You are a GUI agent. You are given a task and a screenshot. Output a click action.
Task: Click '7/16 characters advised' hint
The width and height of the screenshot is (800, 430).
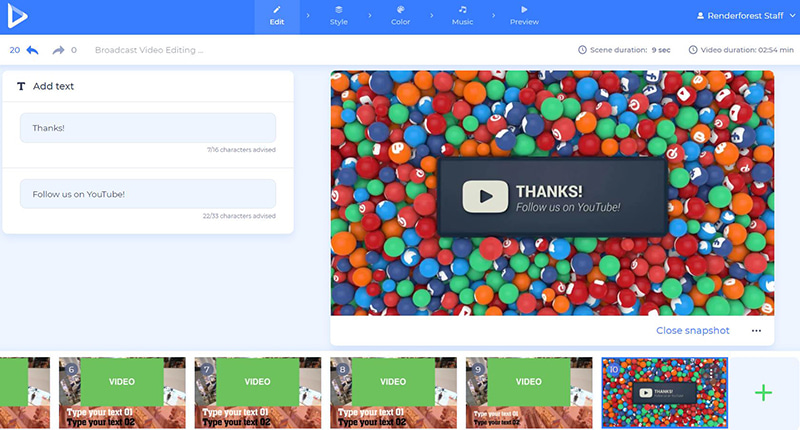(x=241, y=150)
